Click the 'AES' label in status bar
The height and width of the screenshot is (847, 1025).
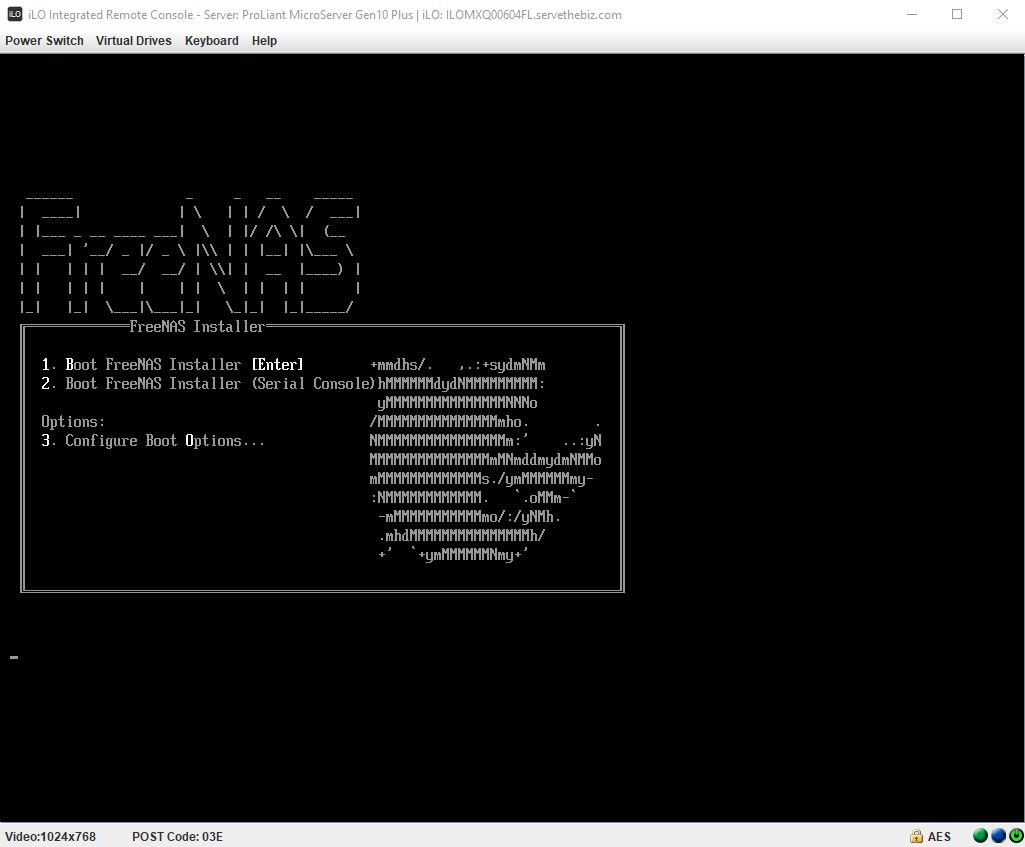[x=939, y=837]
